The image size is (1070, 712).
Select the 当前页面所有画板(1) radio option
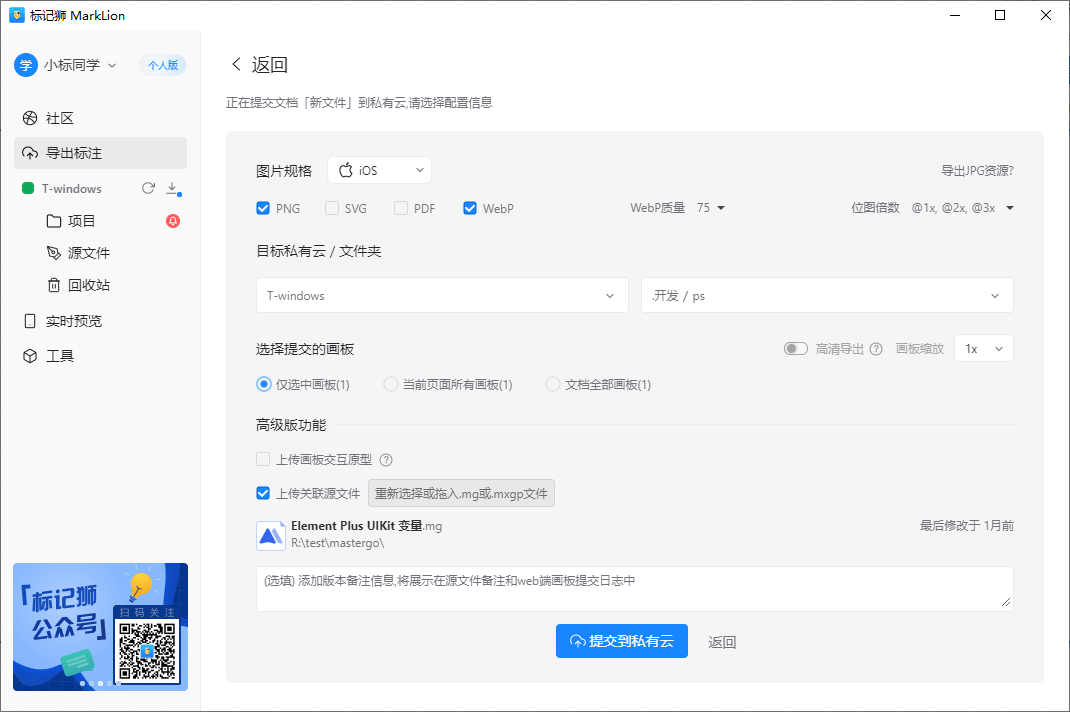pos(390,384)
